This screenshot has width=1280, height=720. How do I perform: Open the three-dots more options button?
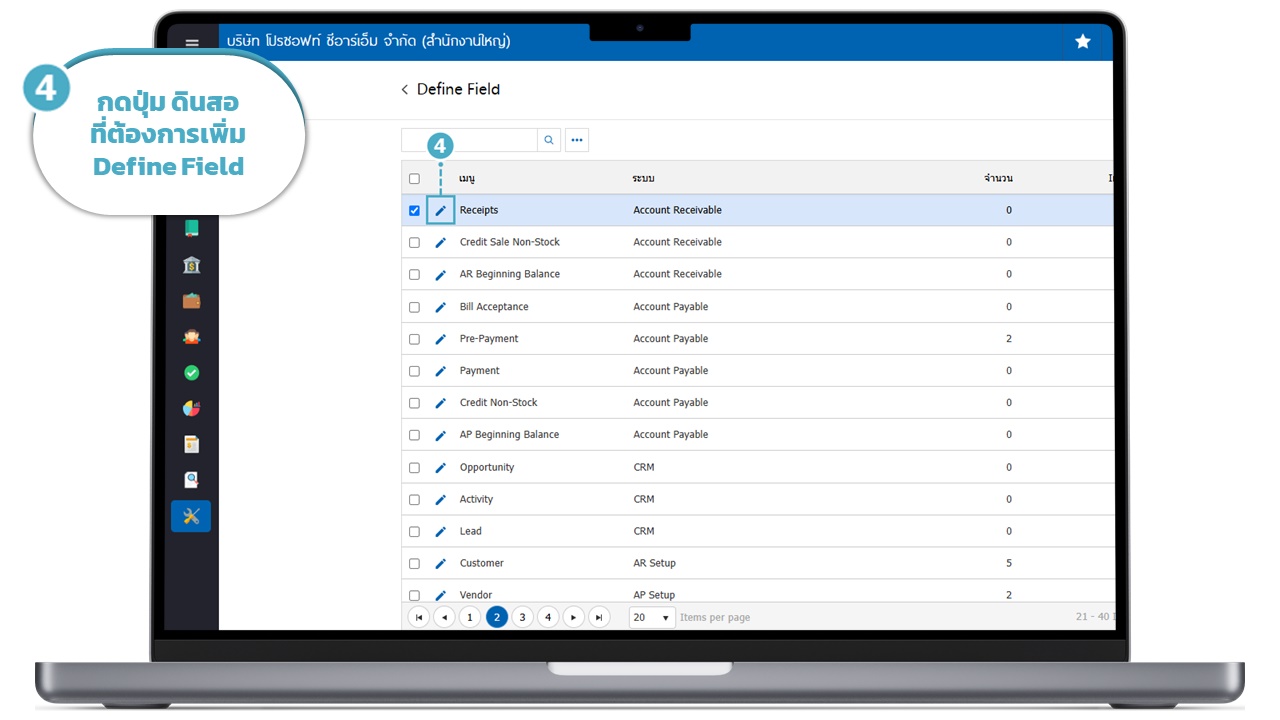[577, 140]
